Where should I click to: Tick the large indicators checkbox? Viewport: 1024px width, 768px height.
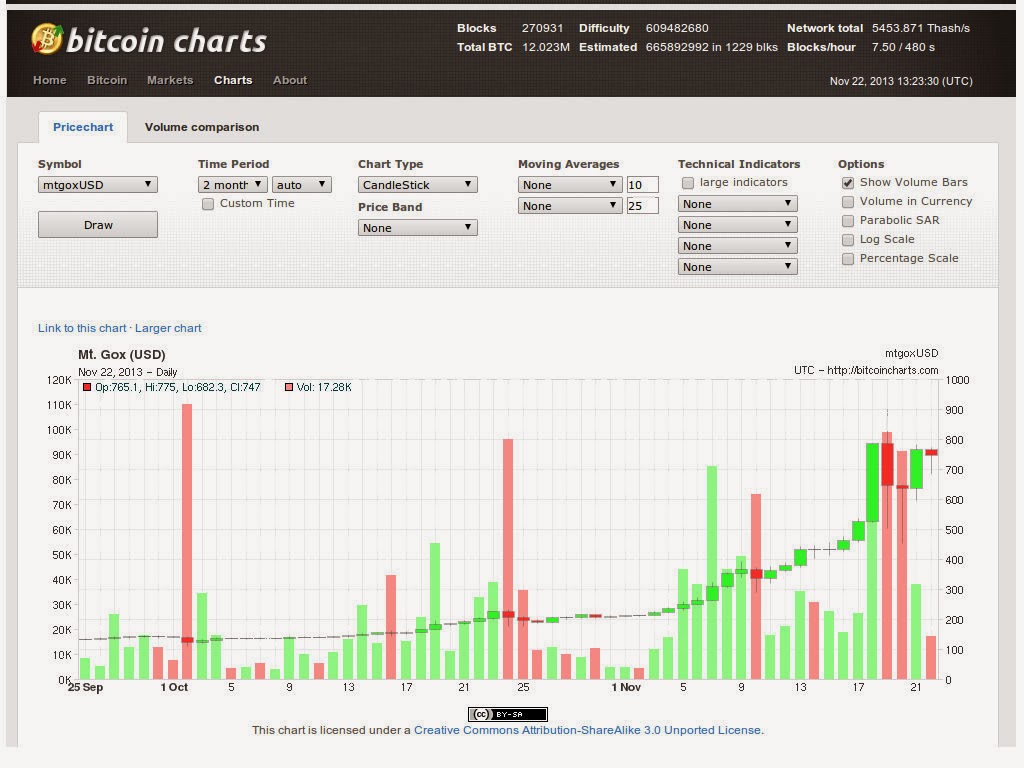[688, 183]
